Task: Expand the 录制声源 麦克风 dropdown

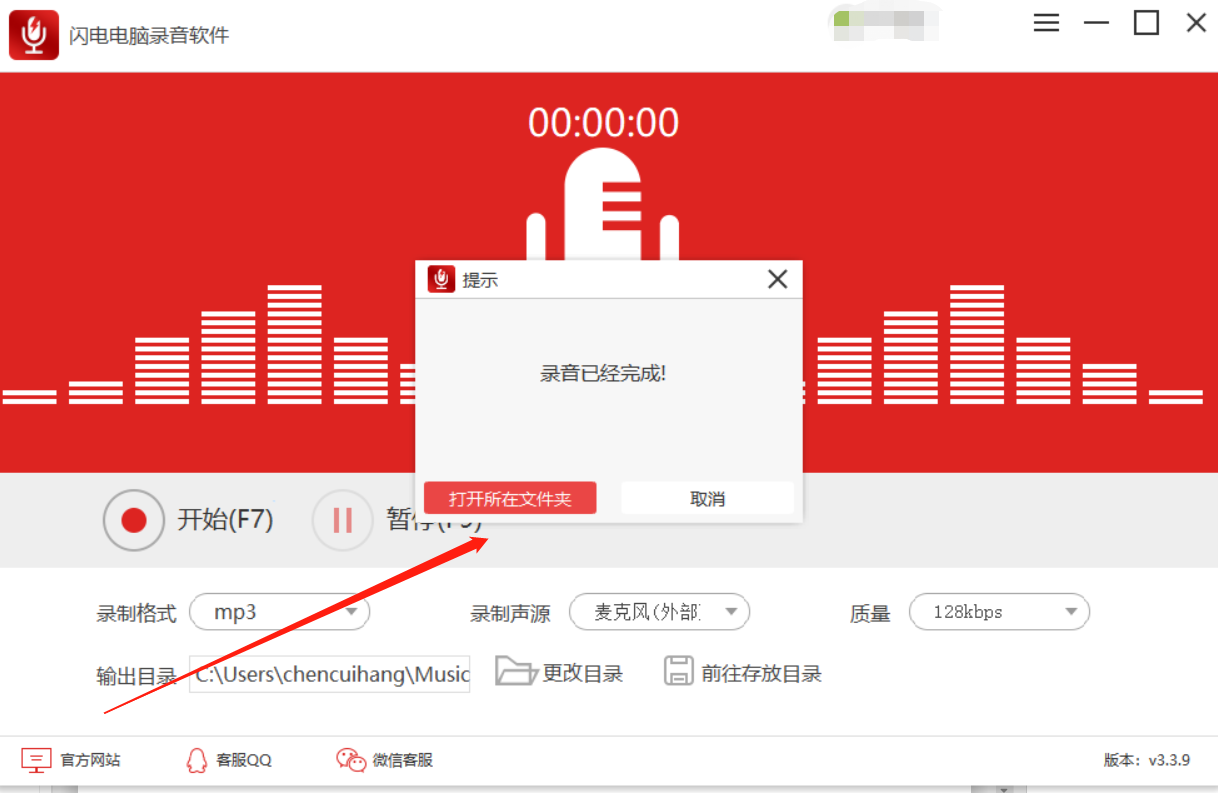Action: (659, 612)
